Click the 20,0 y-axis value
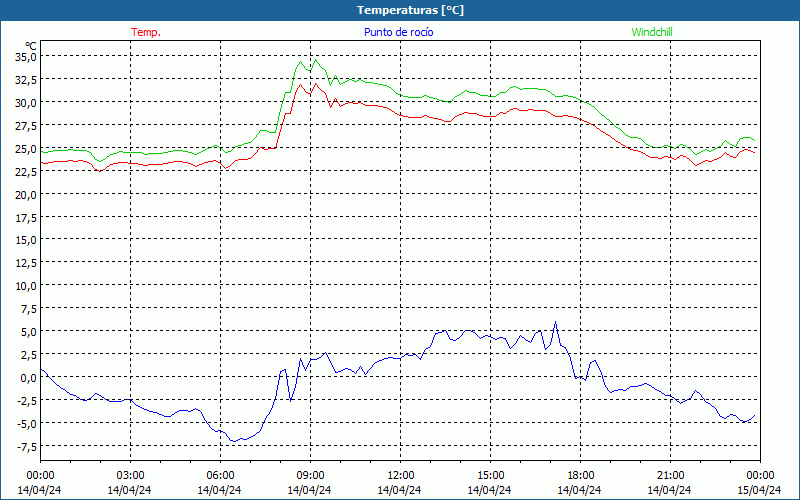This screenshot has width=800, height=500. (26, 194)
